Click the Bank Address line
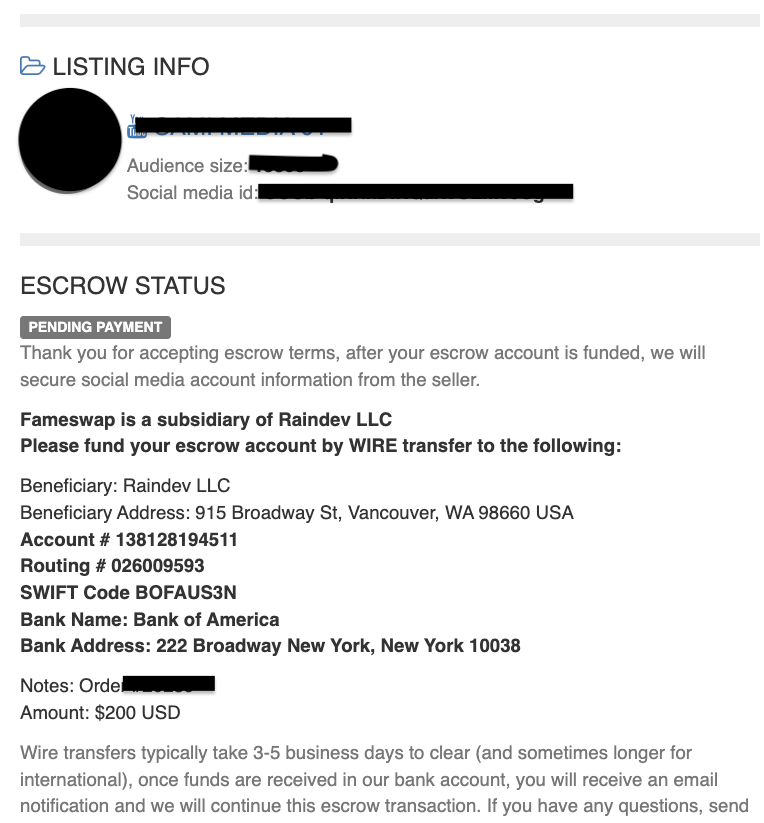Image resolution: width=764 pixels, height=823 pixels. 270,646
